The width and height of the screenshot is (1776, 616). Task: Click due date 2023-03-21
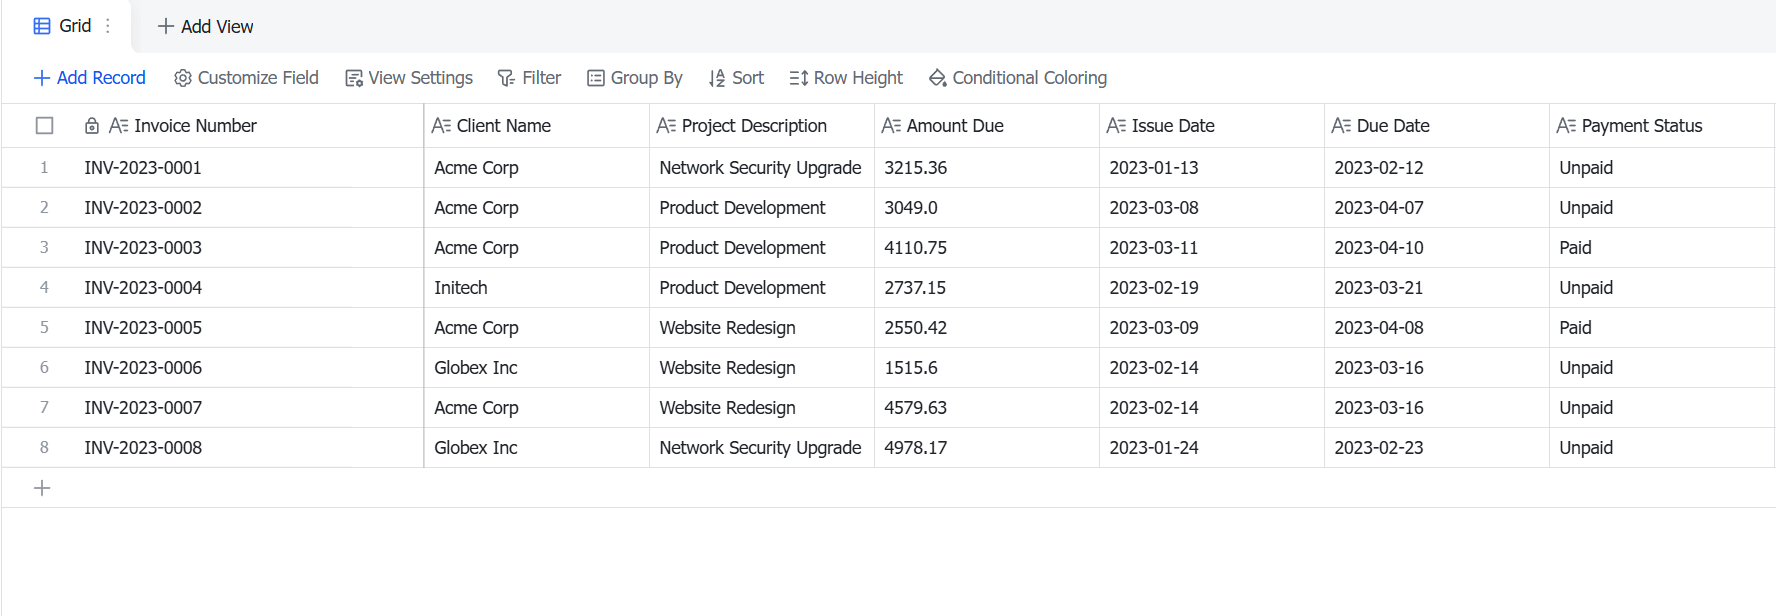tap(1437, 288)
